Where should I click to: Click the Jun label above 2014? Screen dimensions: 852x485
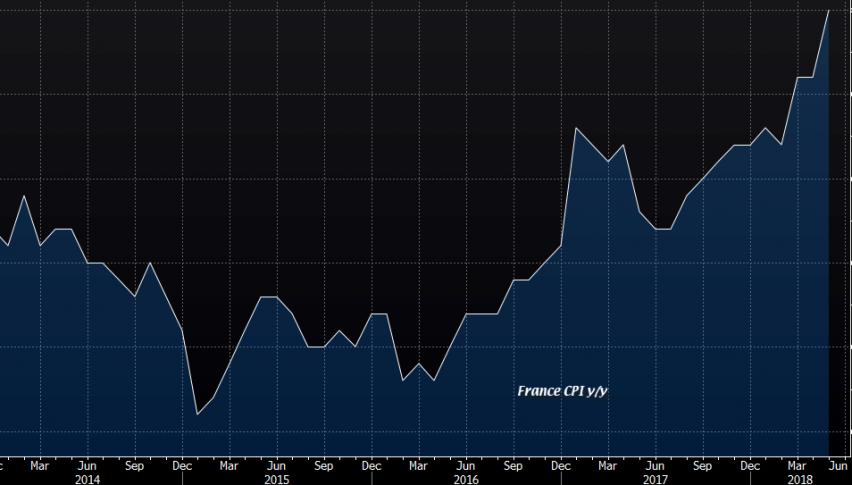pos(87,466)
